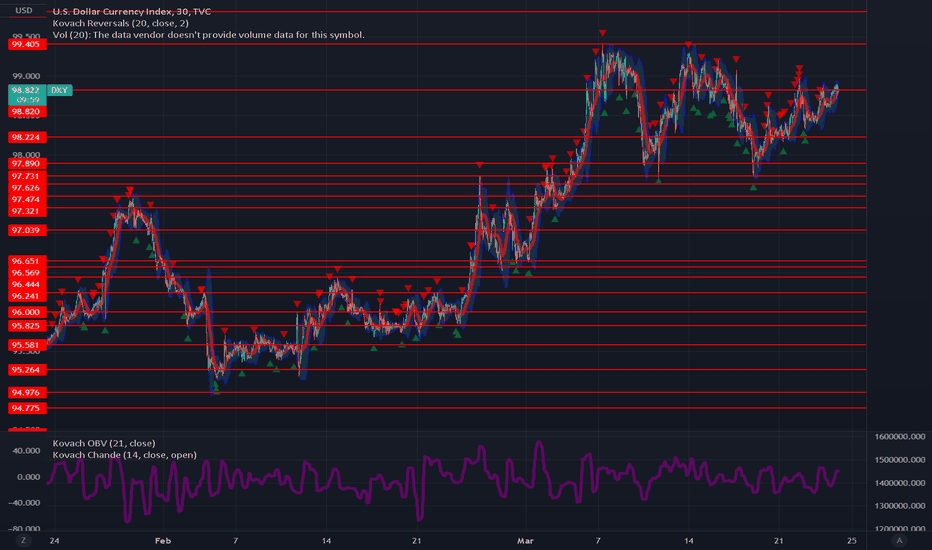Image resolution: width=932 pixels, height=550 pixels.
Task: Open the USD currency selector
Action: (24, 10)
